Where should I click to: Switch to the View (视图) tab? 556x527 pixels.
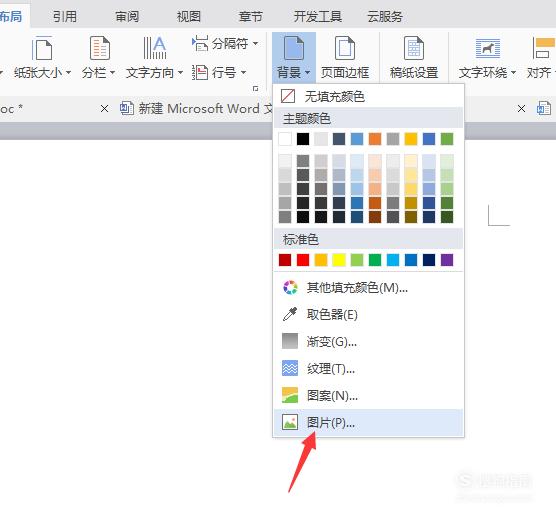189,16
